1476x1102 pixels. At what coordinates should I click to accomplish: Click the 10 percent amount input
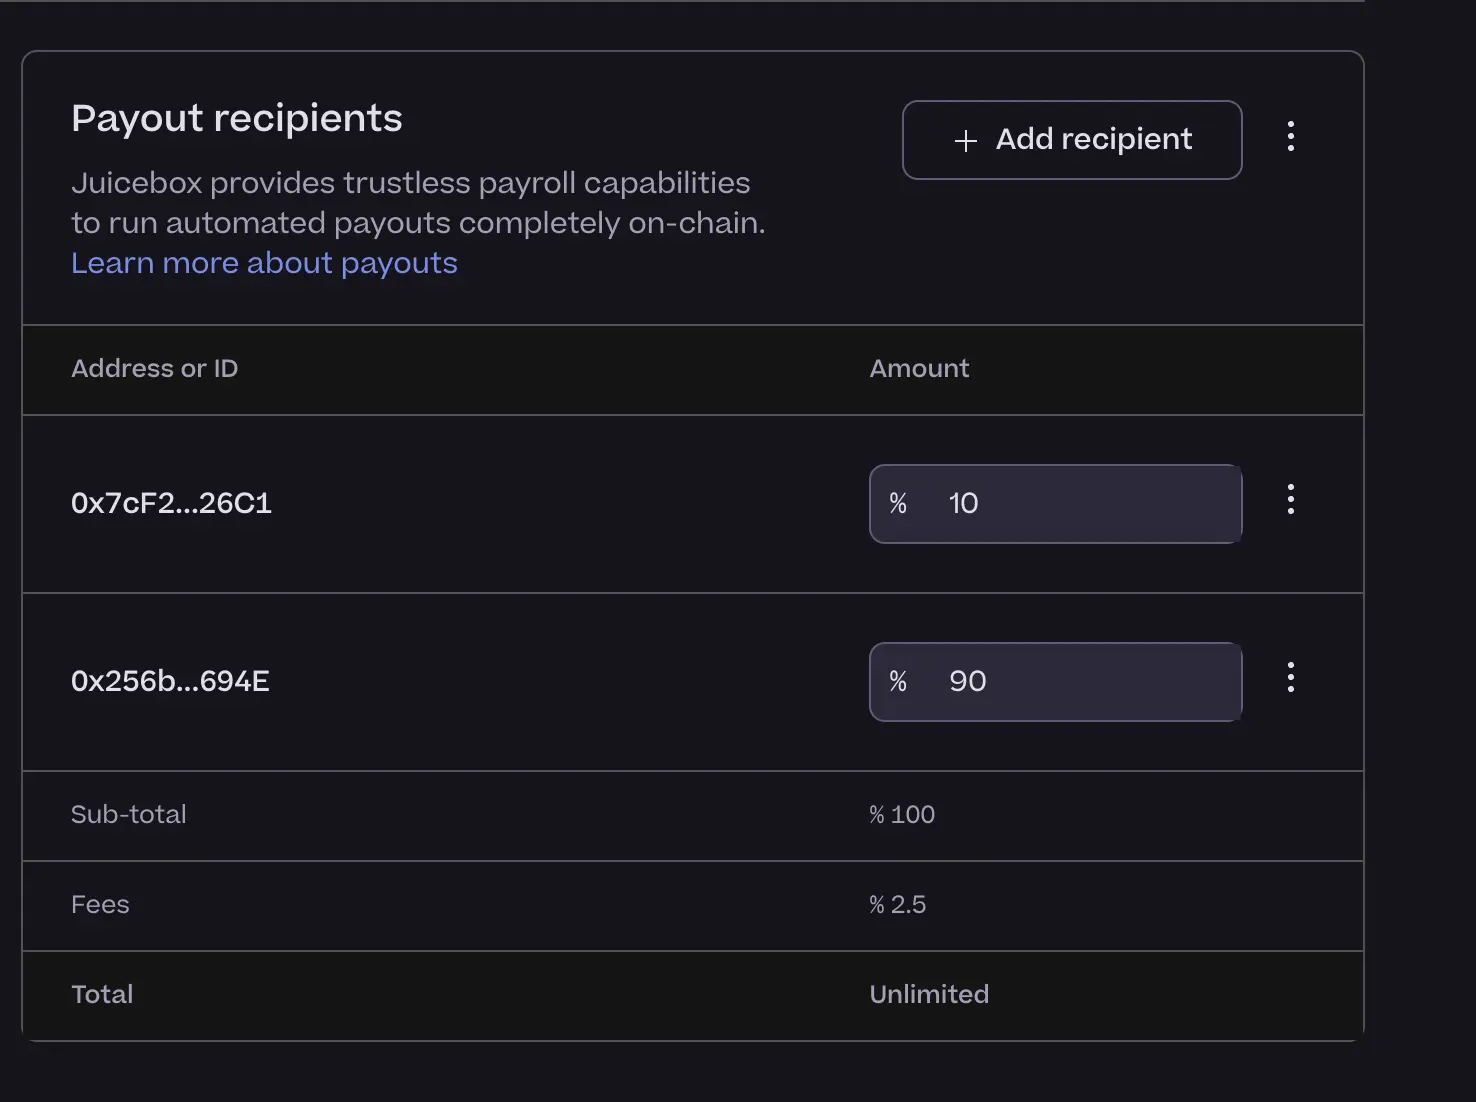pos(1080,503)
